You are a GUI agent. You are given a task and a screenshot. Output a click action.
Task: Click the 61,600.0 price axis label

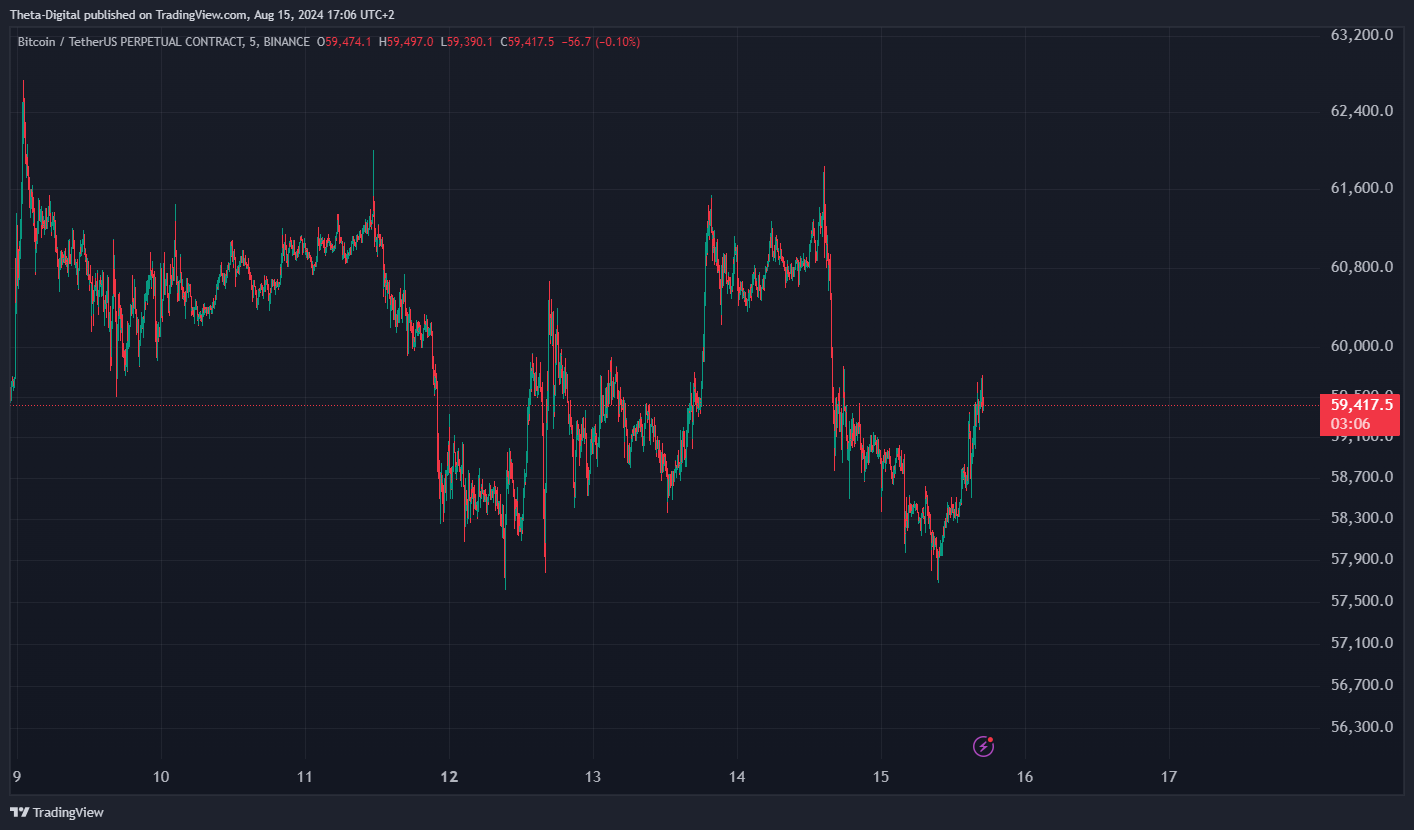pos(1362,188)
